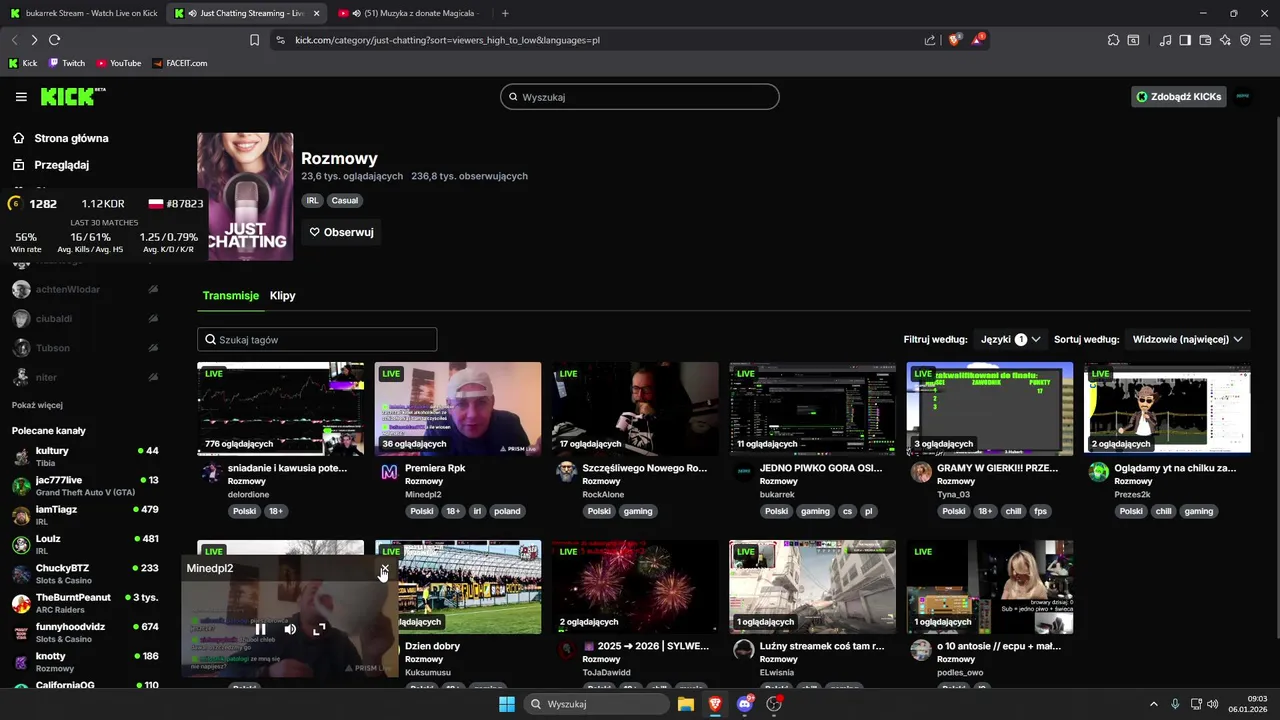Open the Widzowie (najwięcej) sort dropdown
Viewport: 1280px width, 720px height.
[1187, 339]
